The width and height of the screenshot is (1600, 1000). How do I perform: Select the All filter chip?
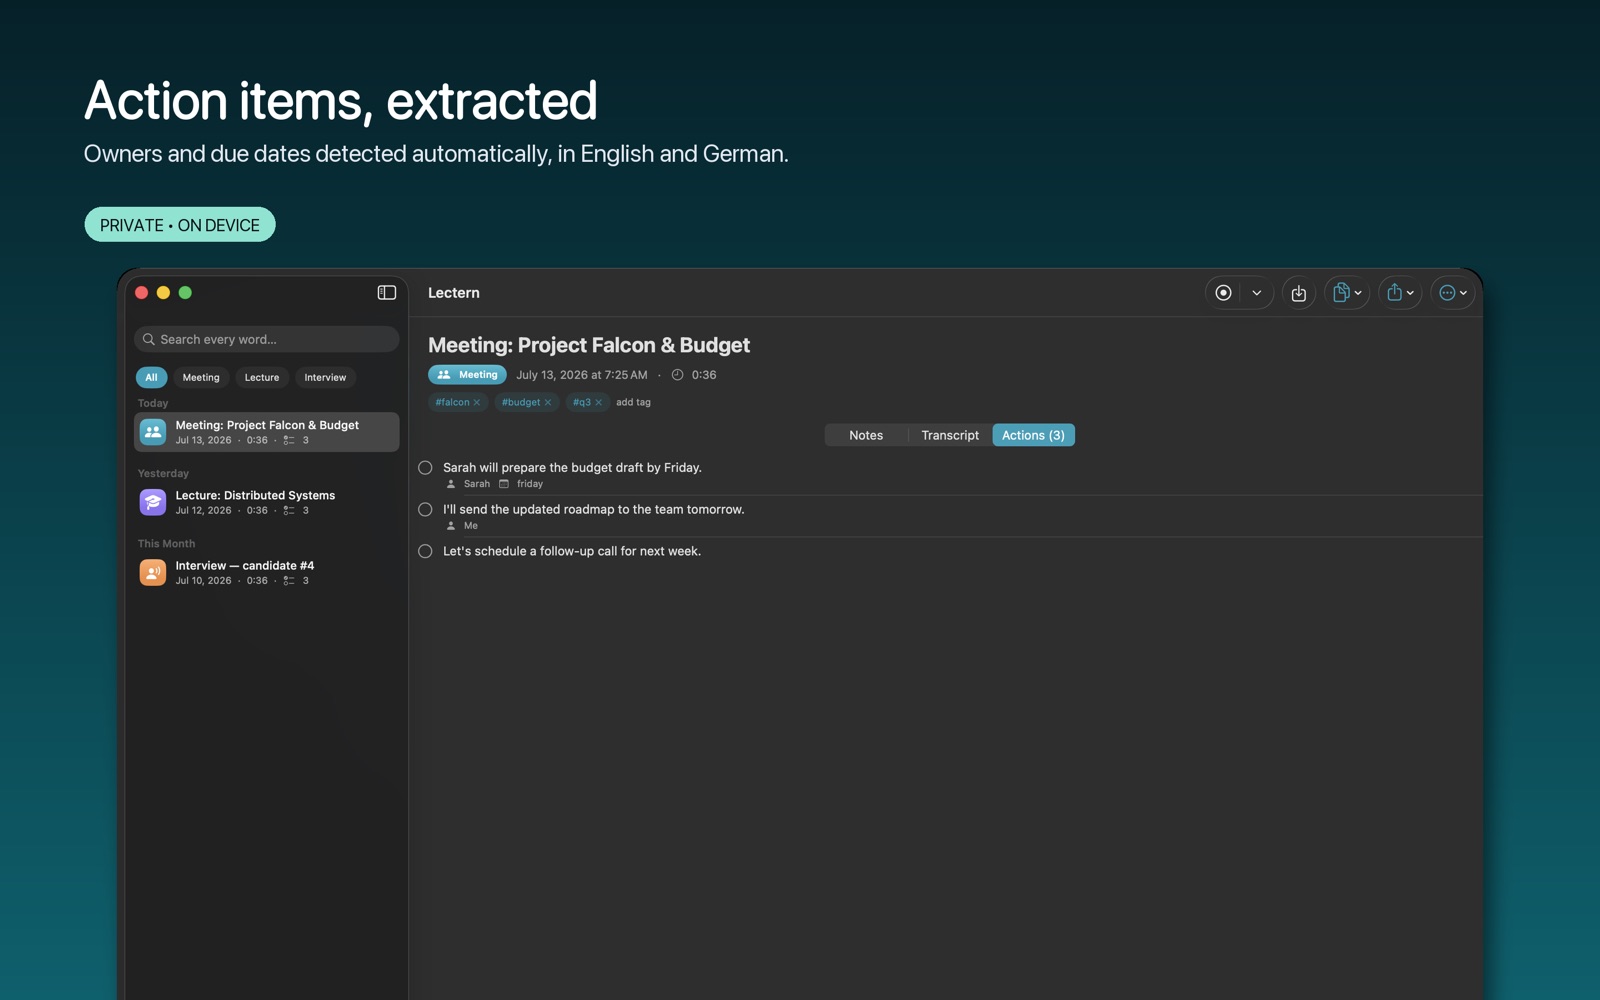[x=151, y=377]
